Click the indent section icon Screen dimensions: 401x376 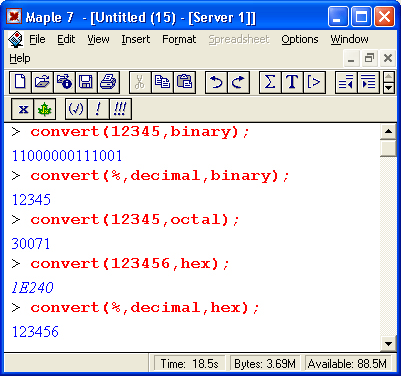coord(368,82)
